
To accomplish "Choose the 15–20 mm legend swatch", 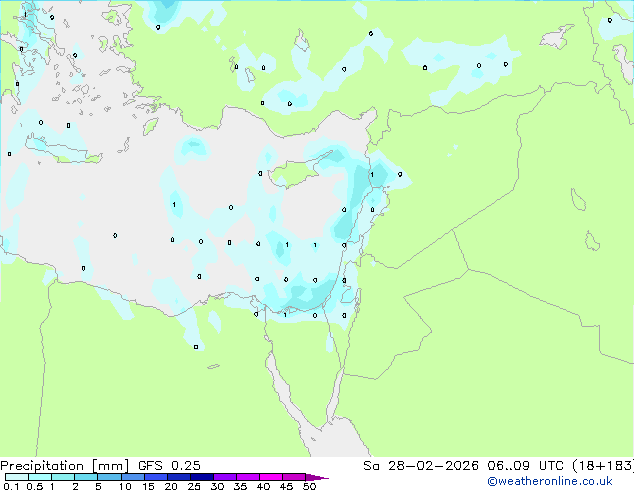I will [155, 477].
